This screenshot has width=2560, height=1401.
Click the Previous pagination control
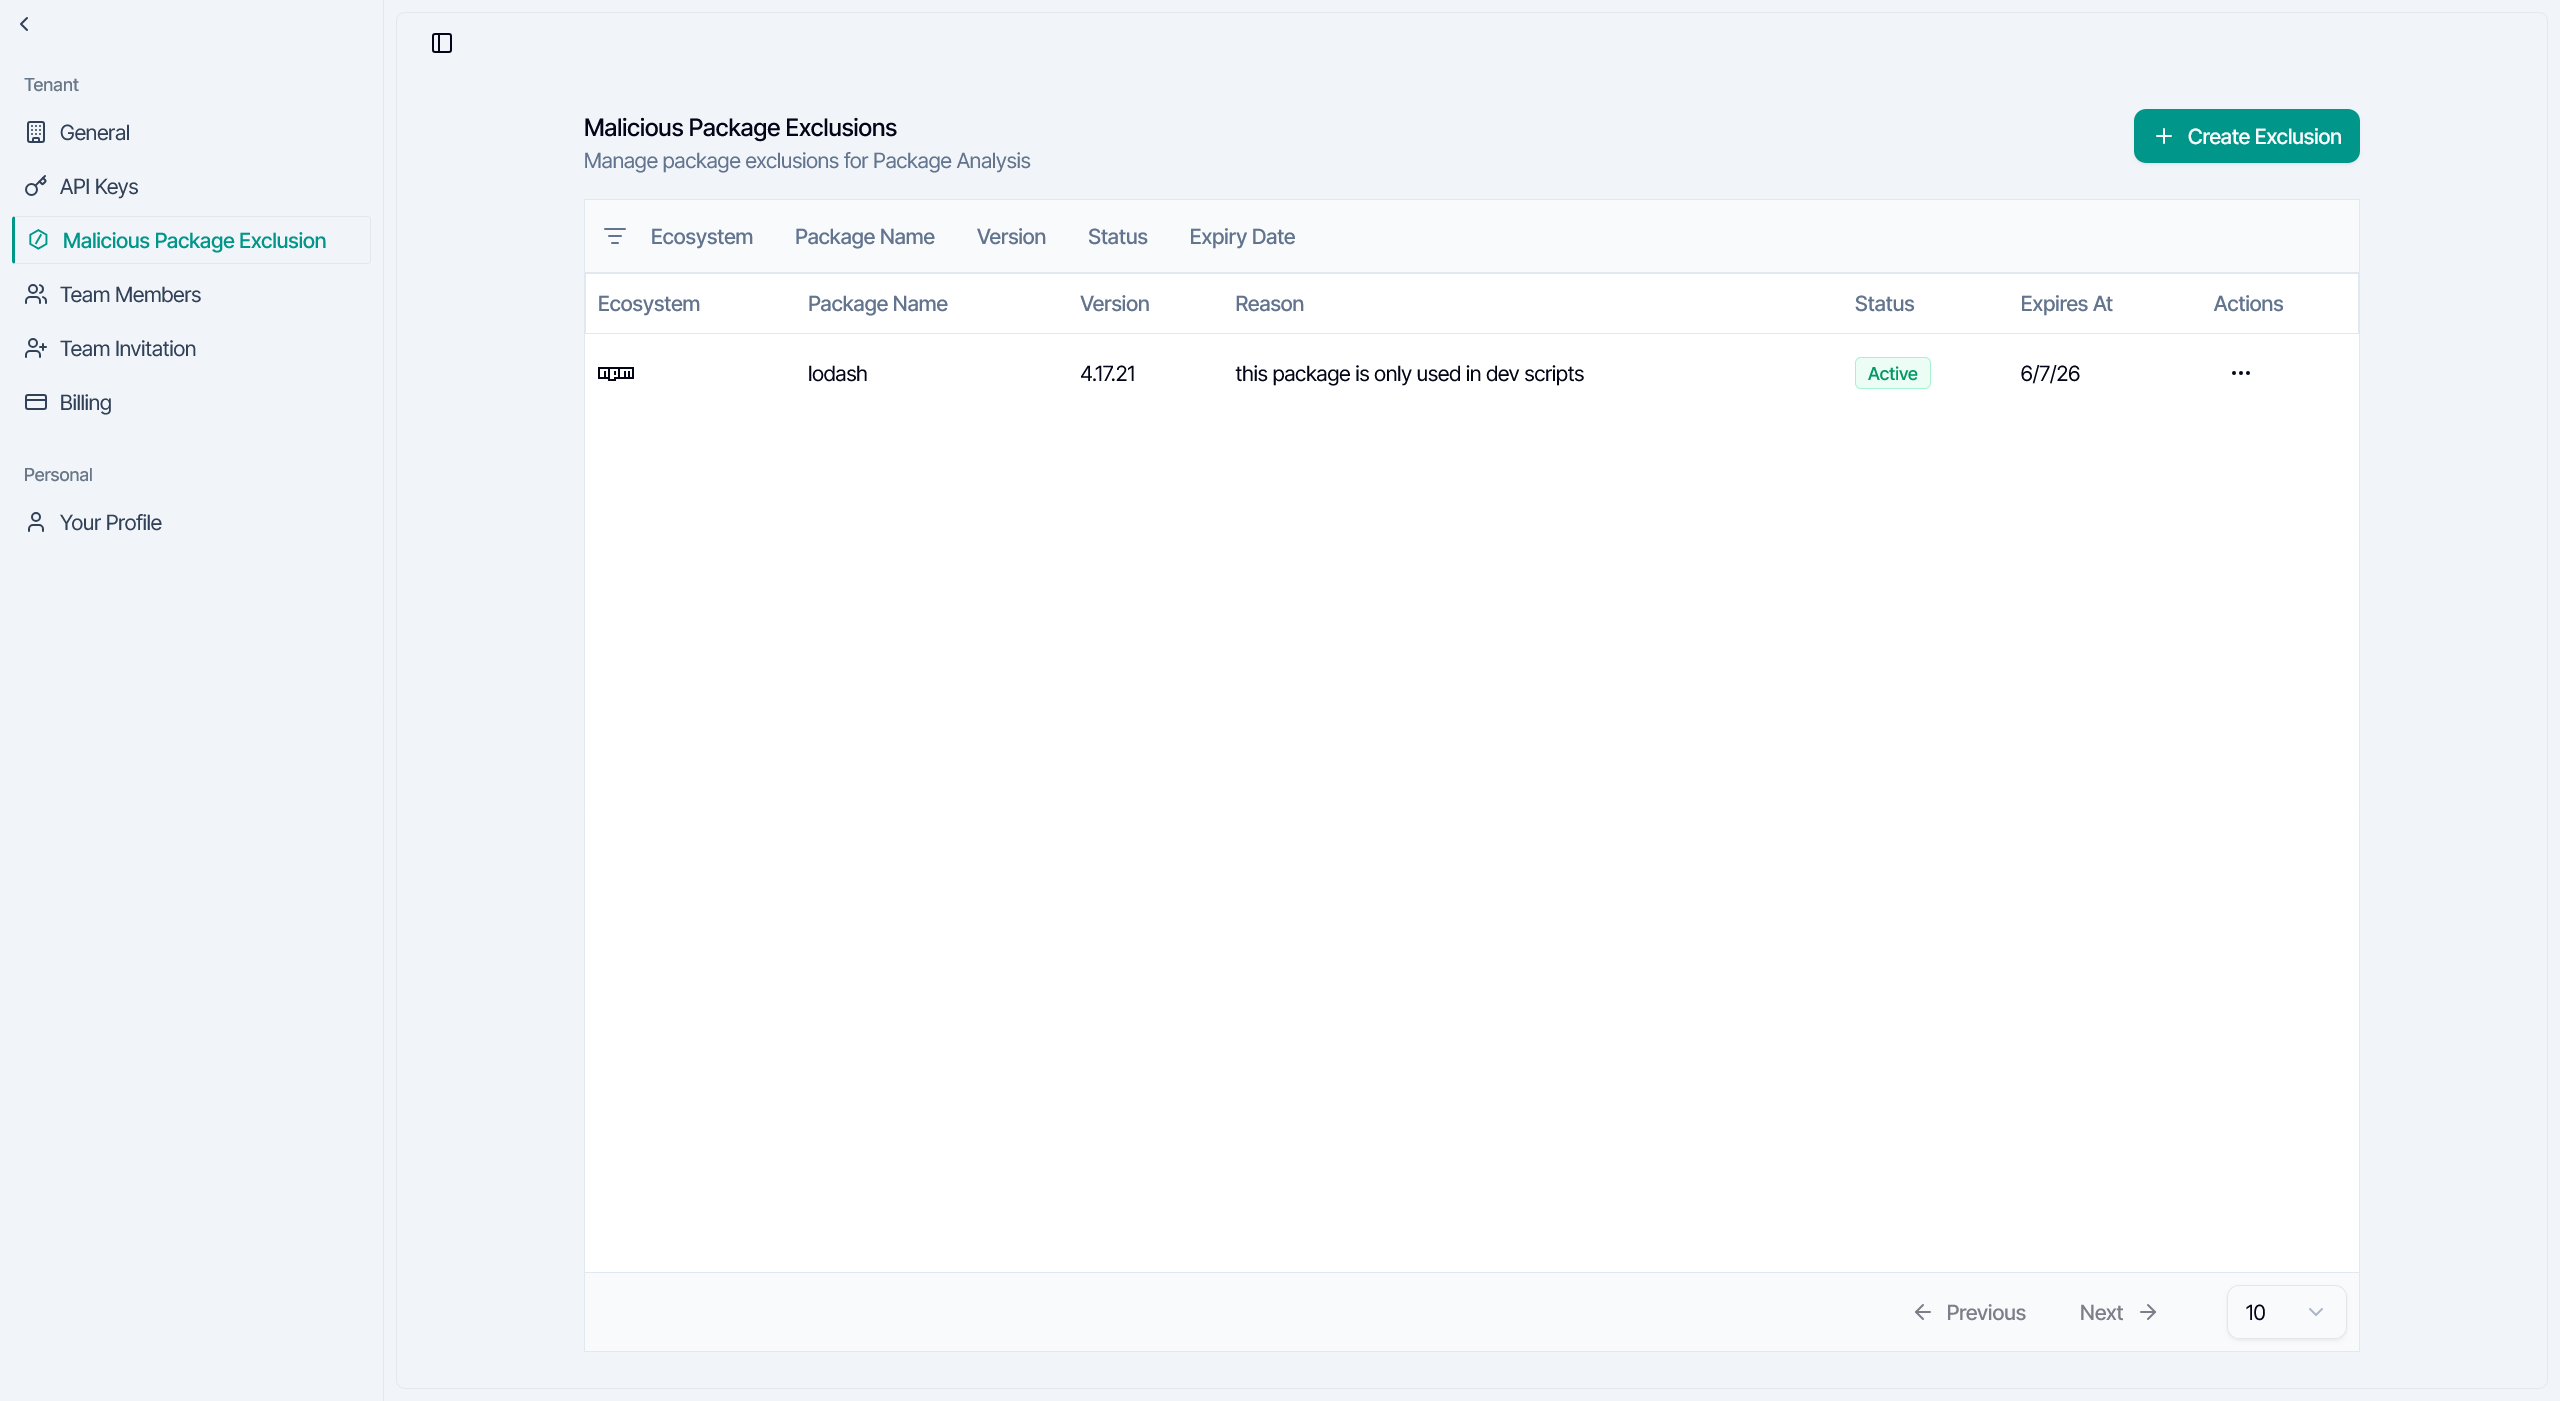pyautogui.click(x=1969, y=1311)
